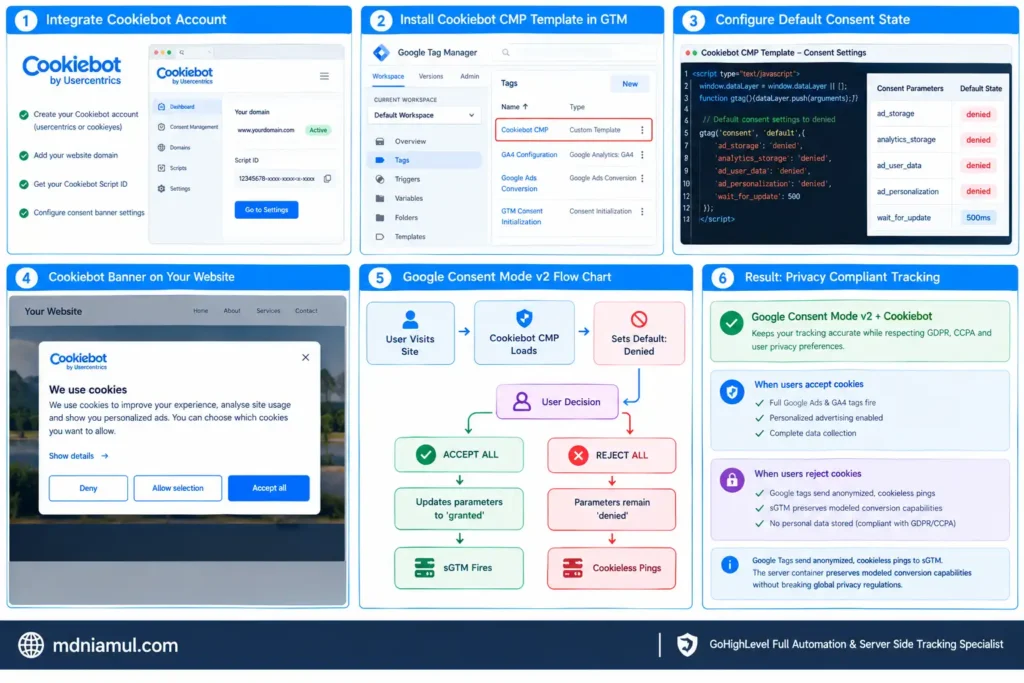Click the User Decision person icon

tap(521, 401)
